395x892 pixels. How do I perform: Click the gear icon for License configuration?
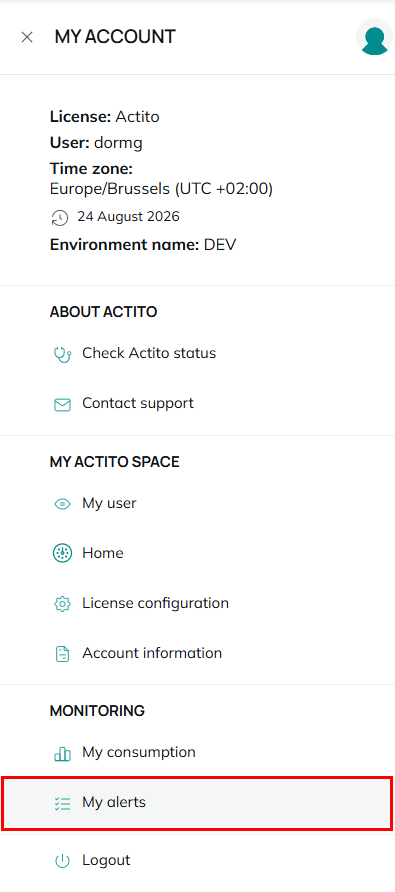pyautogui.click(x=62, y=604)
